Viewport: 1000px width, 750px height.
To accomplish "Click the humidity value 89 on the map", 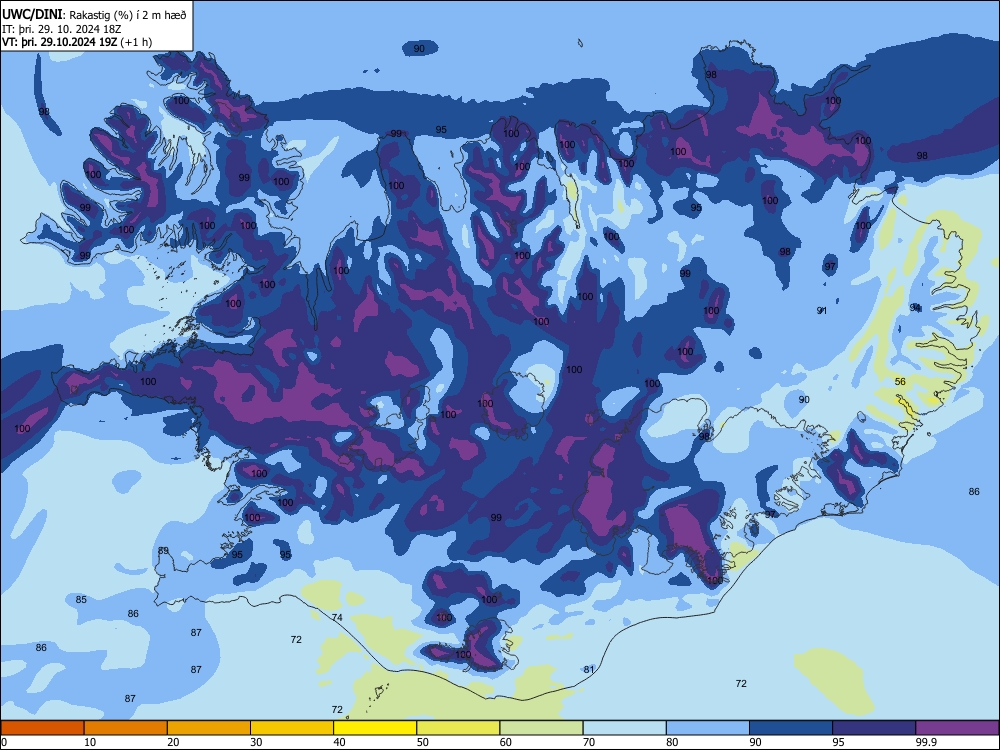I will click(163, 550).
